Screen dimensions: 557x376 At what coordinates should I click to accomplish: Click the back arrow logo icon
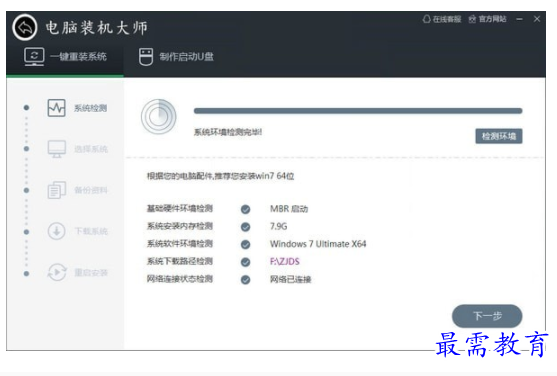pos(25,27)
